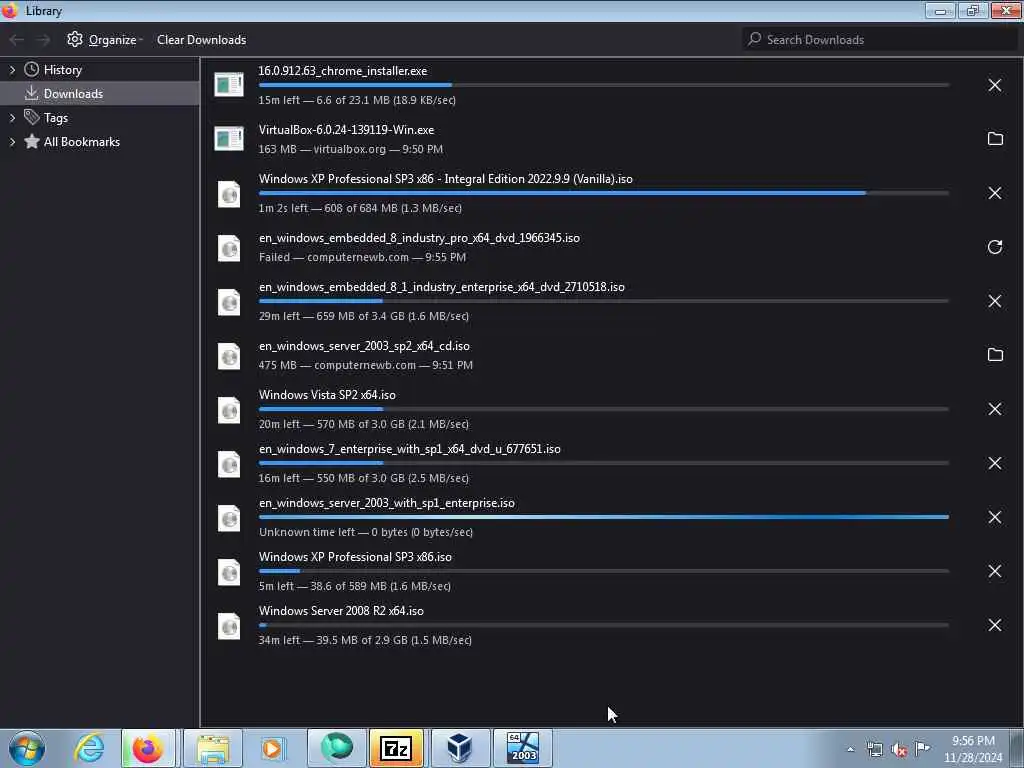Click Clear Downloads
The image size is (1024, 768).
point(201,40)
